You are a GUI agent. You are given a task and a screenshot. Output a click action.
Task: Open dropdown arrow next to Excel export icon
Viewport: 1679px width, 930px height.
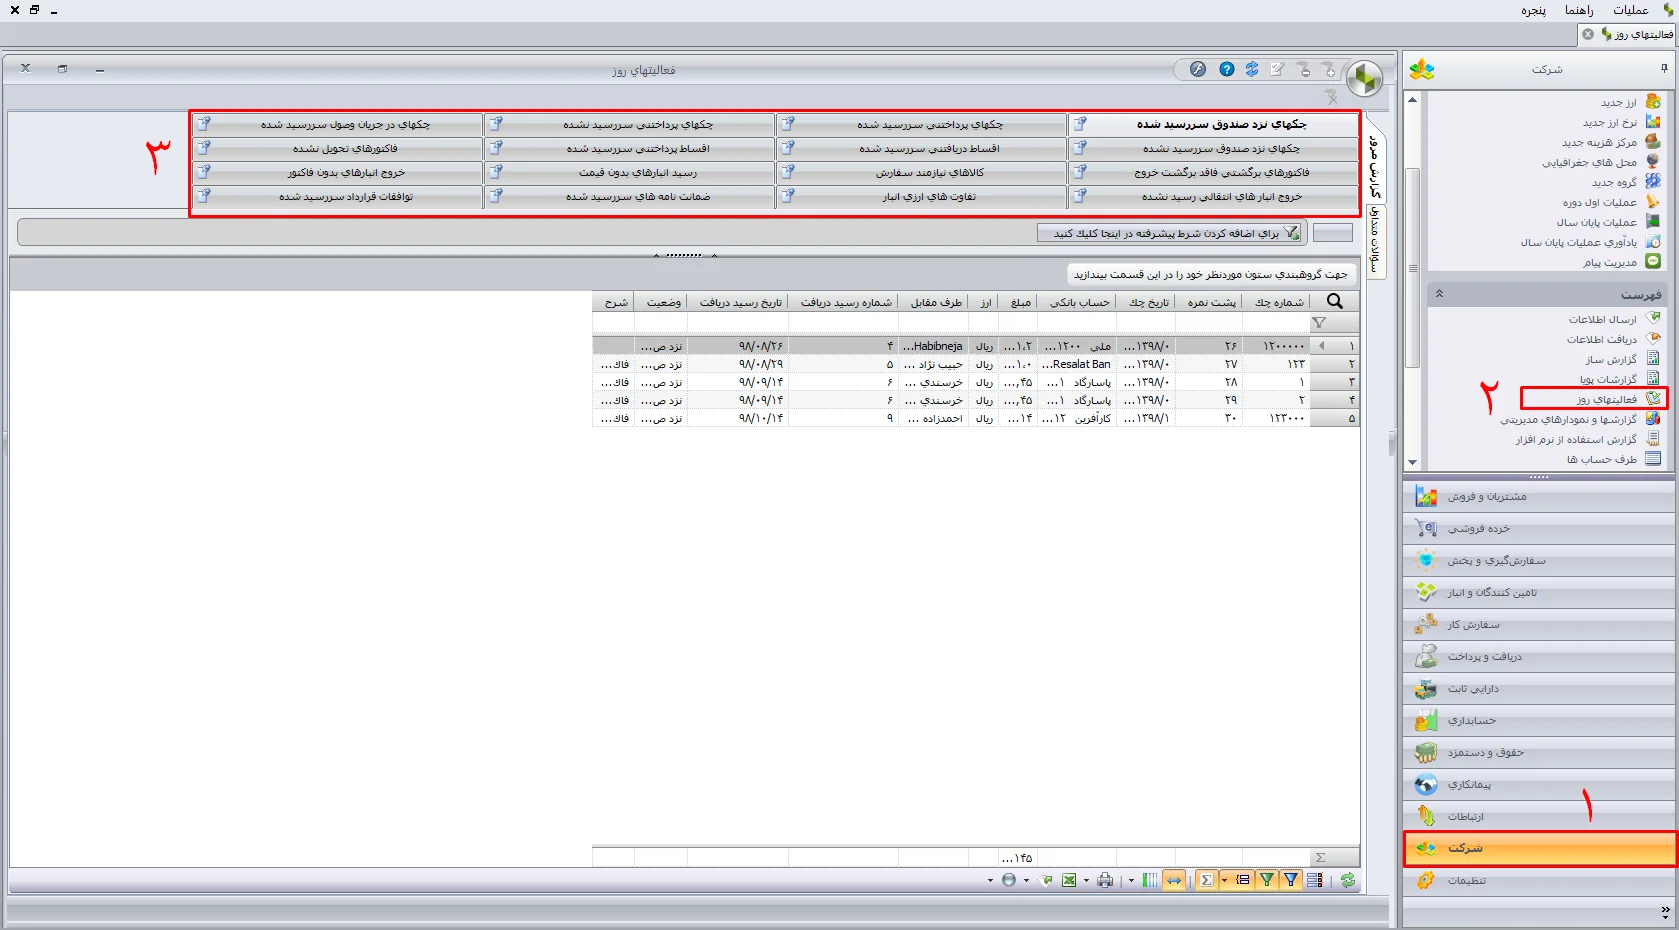coord(1086,881)
